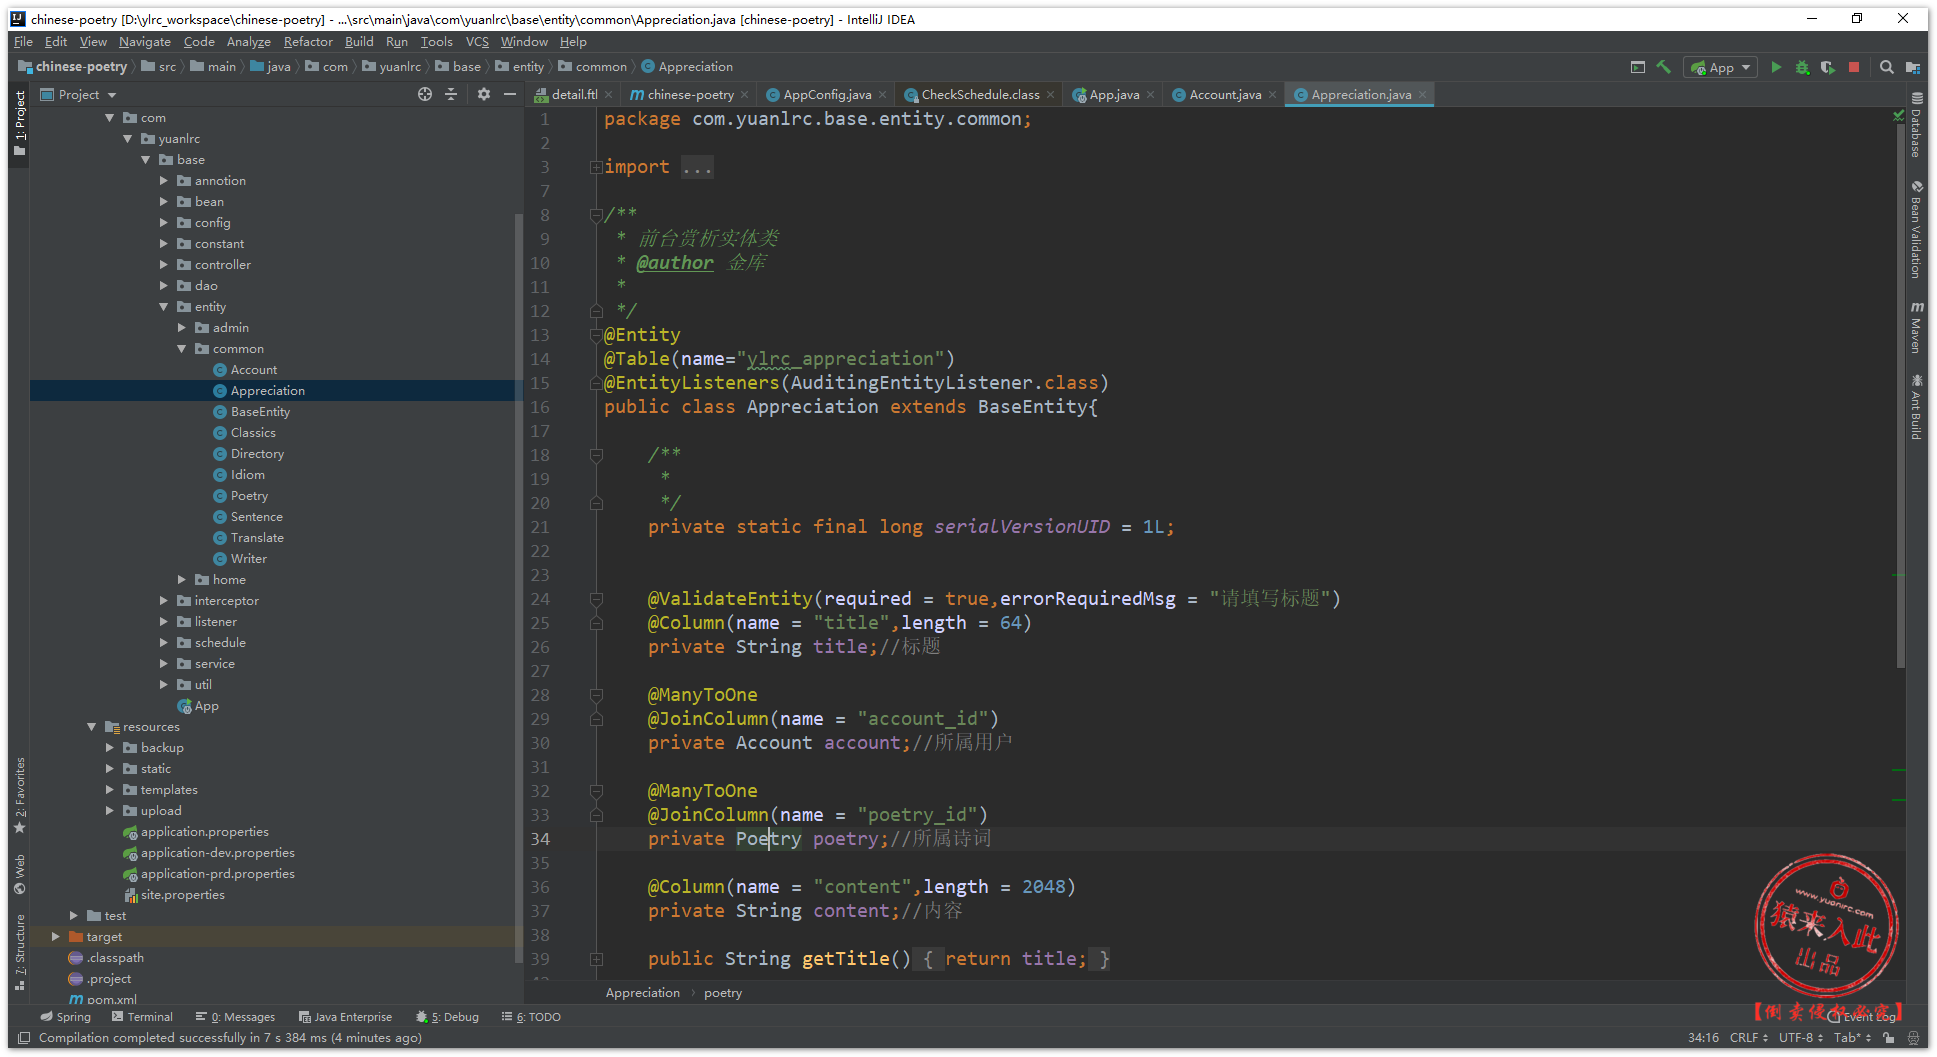Image resolution: width=1937 pixels, height=1057 pixels.
Task: Collapse the entity folder in the tree
Action: pyautogui.click(x=164, y=307)
